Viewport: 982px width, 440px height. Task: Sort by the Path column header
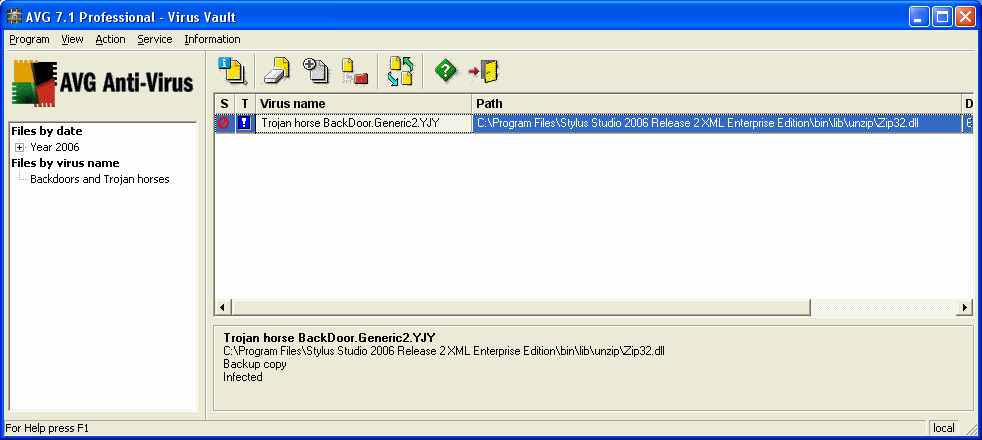pyautogui.click(x=716, y=104)
